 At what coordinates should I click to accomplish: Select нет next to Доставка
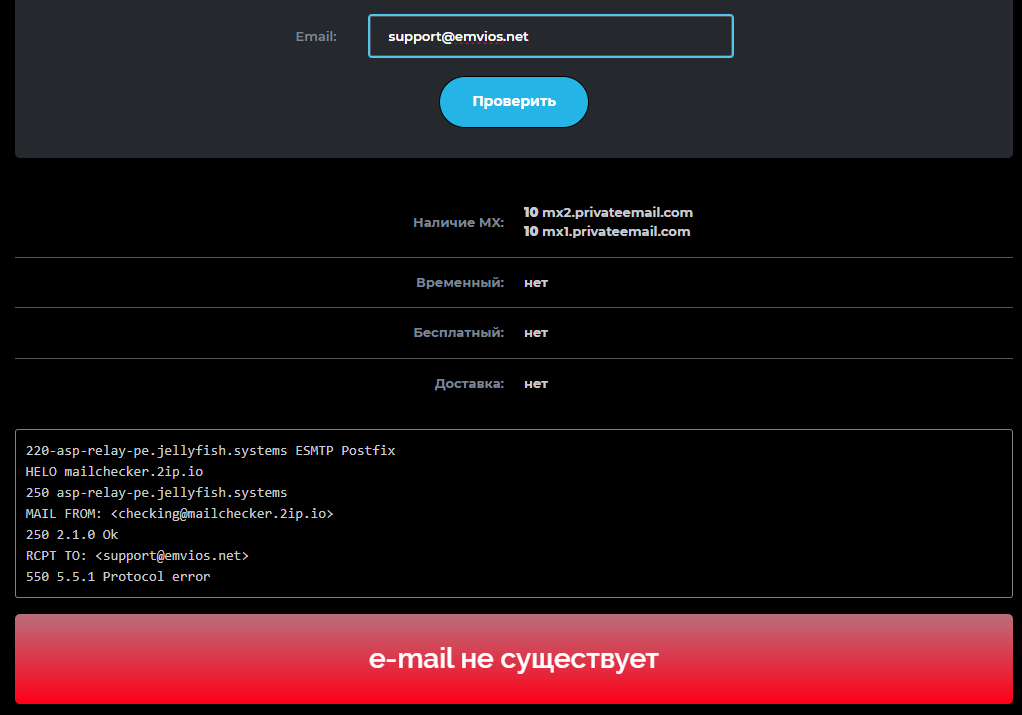pyautogui.click(x=535, y=383)
